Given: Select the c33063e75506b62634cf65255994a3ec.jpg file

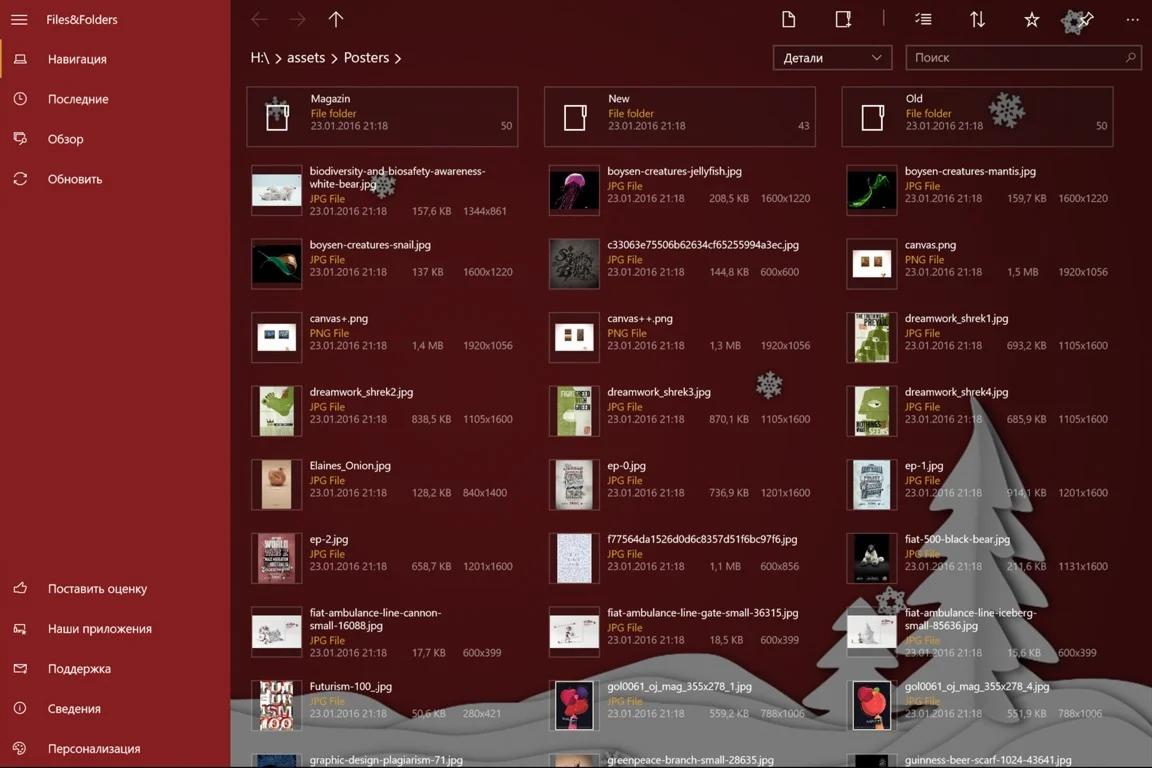Looking at the screenshot, I should [680, 263].
